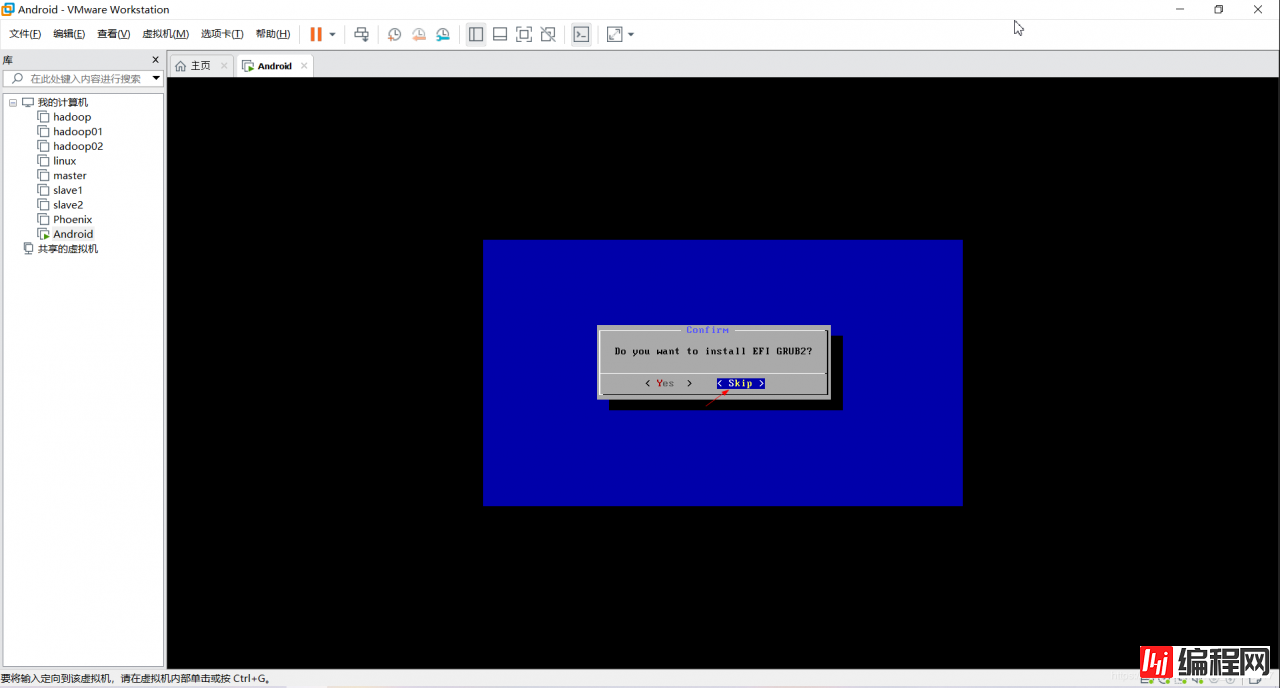Open the power options dropdown beside pause
The width and height of the screenshot is (1280, 688).
(333, 34)
